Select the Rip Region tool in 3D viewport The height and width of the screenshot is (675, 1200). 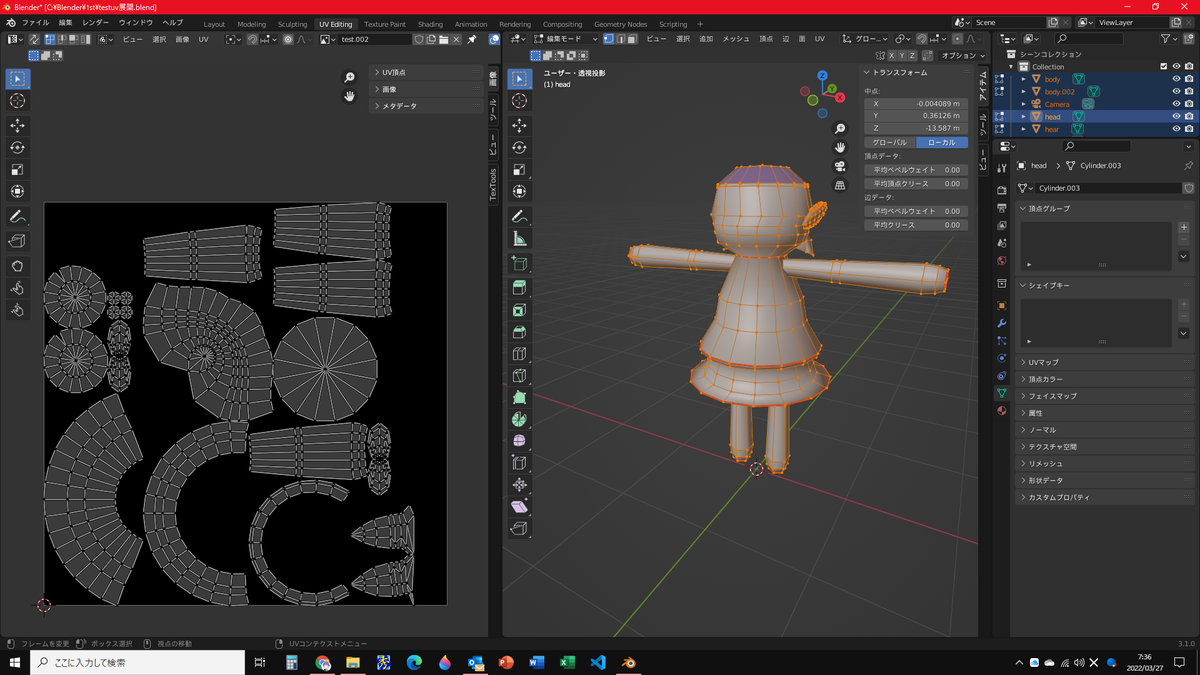click(x=519, y=529)
